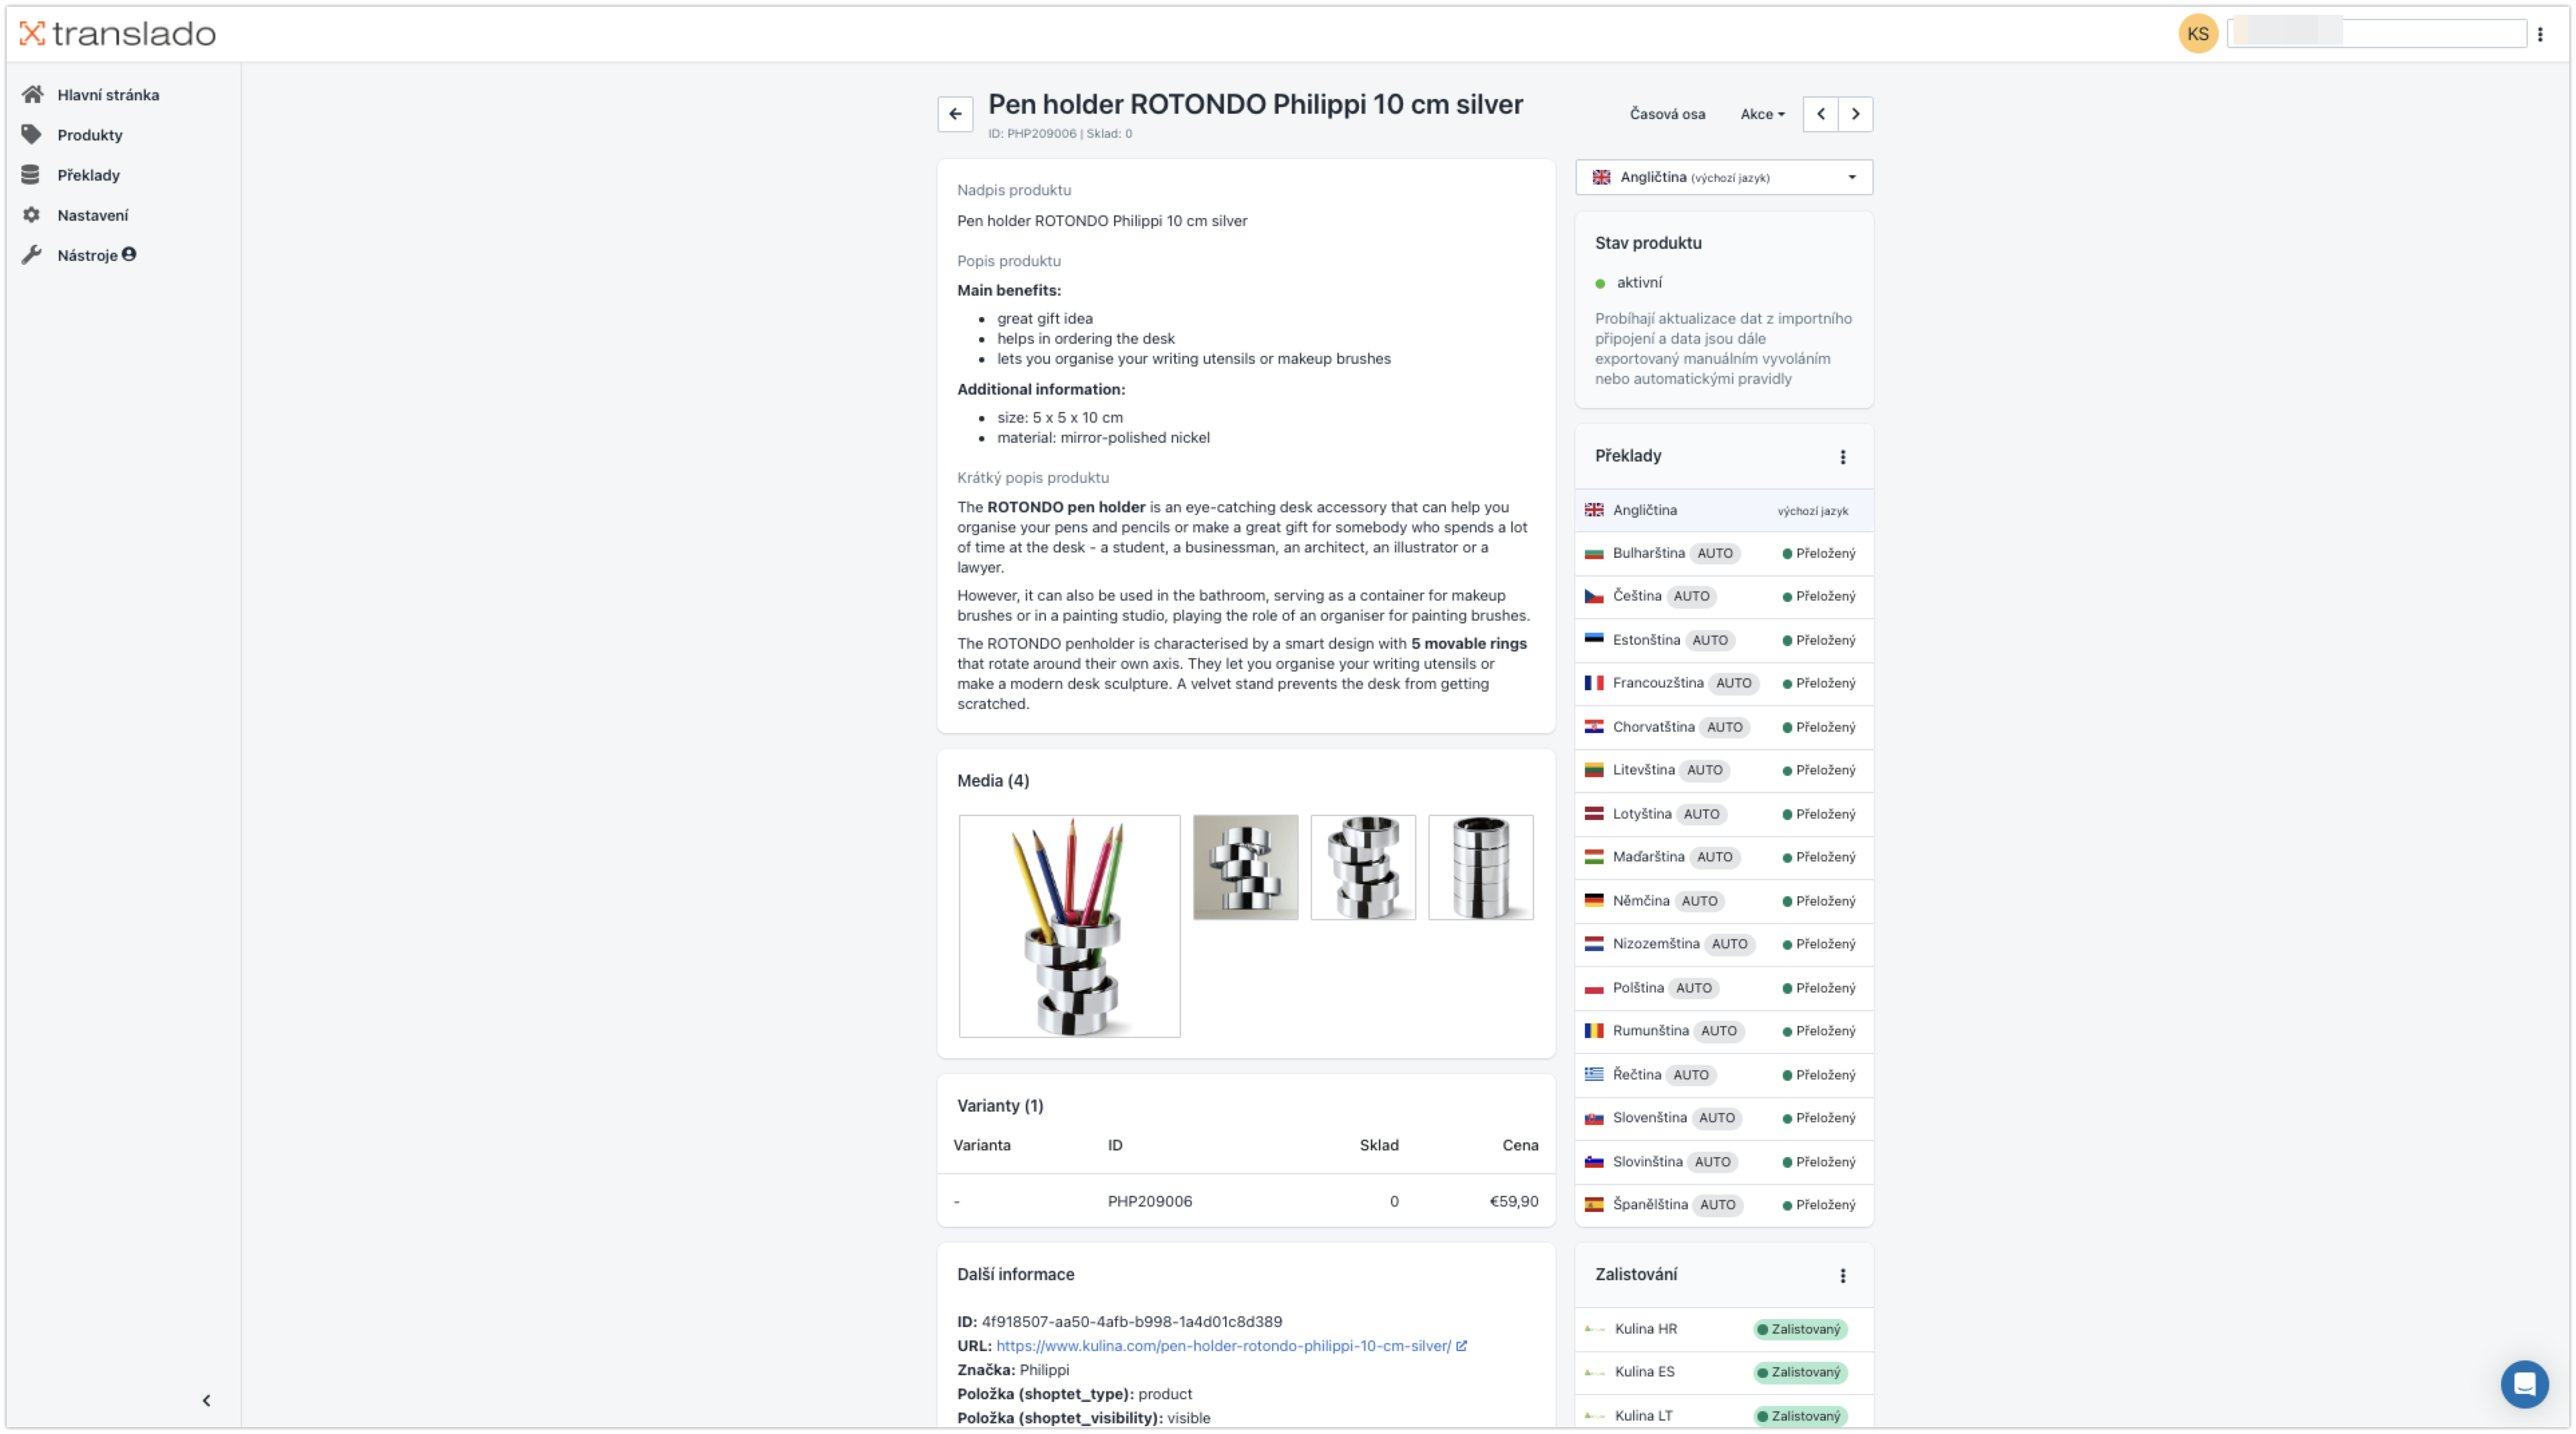The height and width of the screenshot is (1434, 2576).
Task: Open the Chorvatština translation
Action: pyautogui.click(x=1723, y=728)
